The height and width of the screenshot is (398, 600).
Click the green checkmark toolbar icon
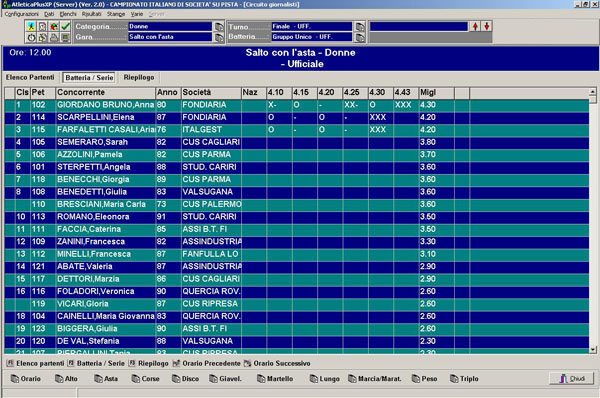[65, 26]
